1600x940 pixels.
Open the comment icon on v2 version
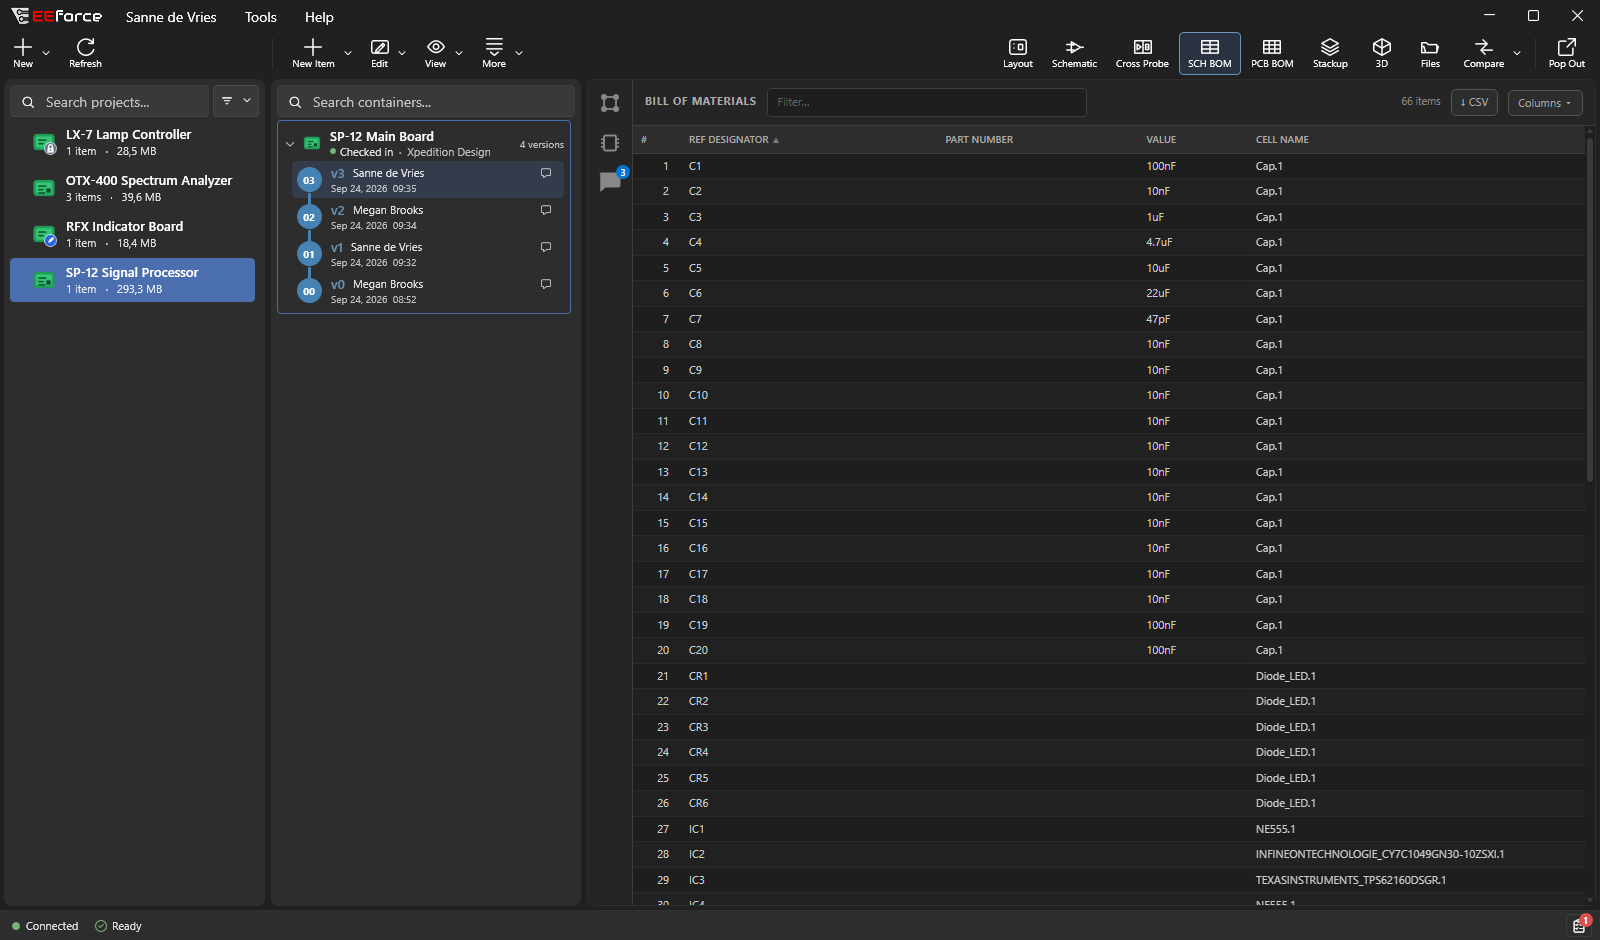pos(546,210)
